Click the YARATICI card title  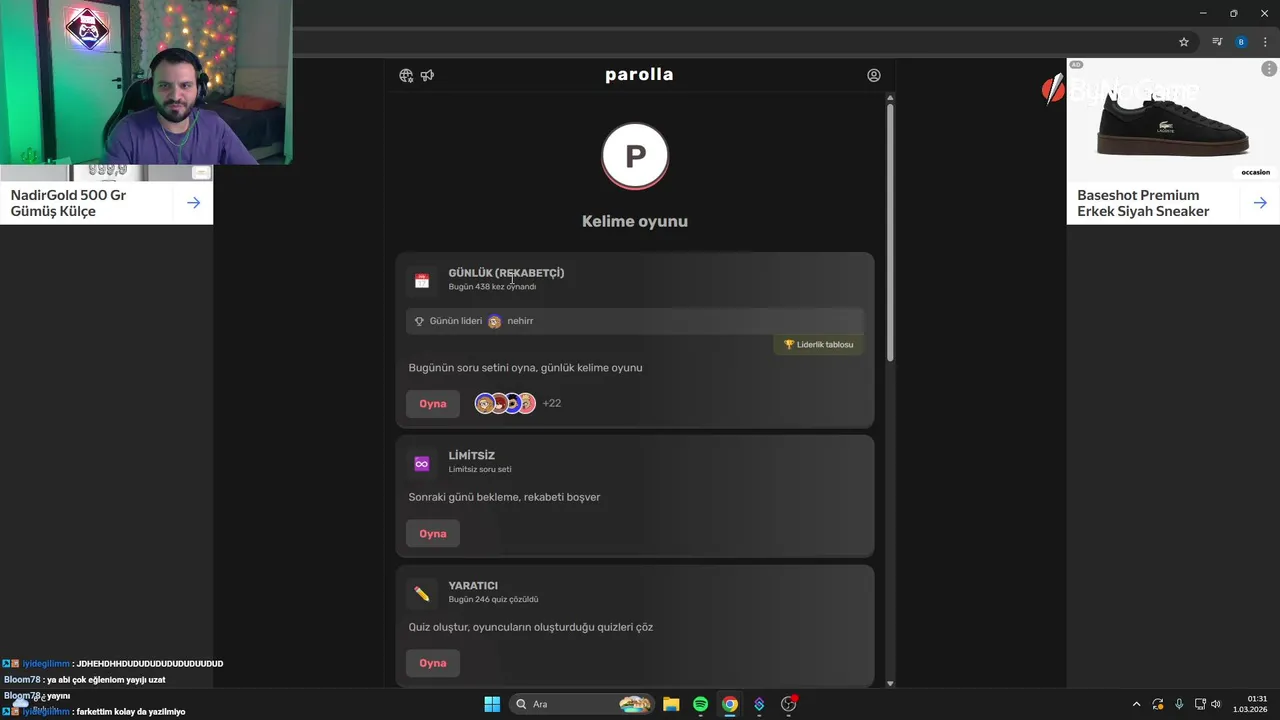pyautogui.click(x=473, y=586)
